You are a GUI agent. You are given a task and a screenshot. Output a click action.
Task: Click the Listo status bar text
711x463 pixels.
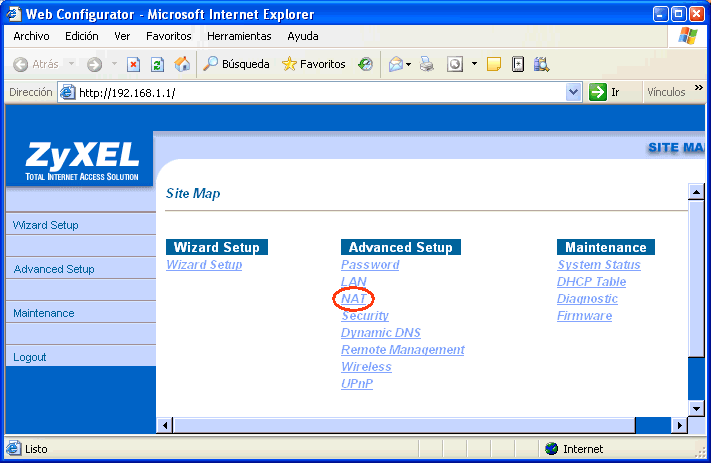coord(36,449)
